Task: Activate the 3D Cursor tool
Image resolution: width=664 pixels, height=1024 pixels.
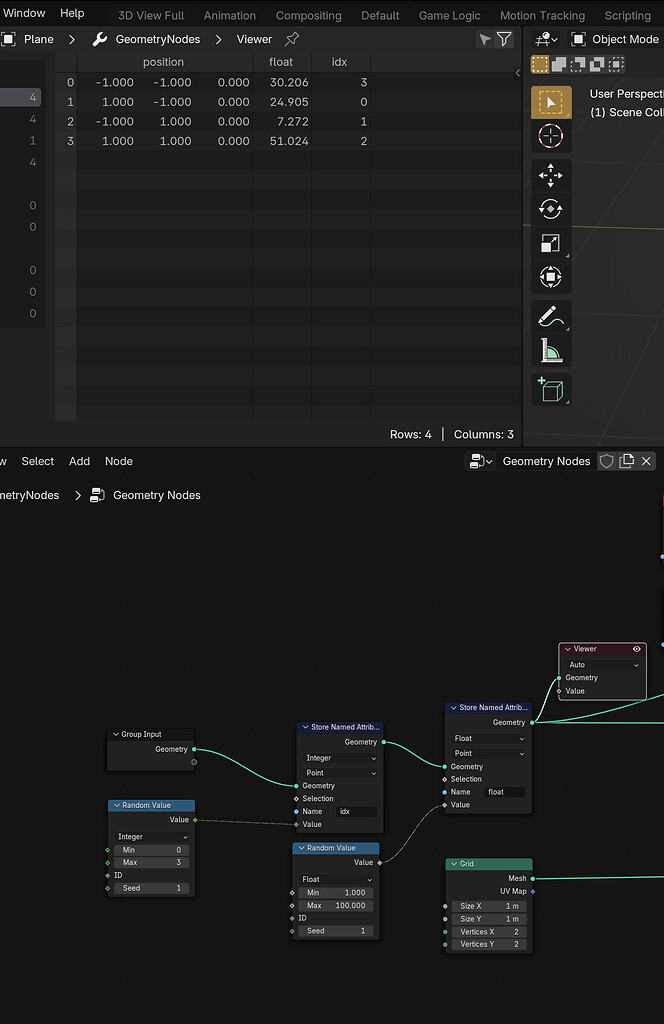Action: pos(551,136)
